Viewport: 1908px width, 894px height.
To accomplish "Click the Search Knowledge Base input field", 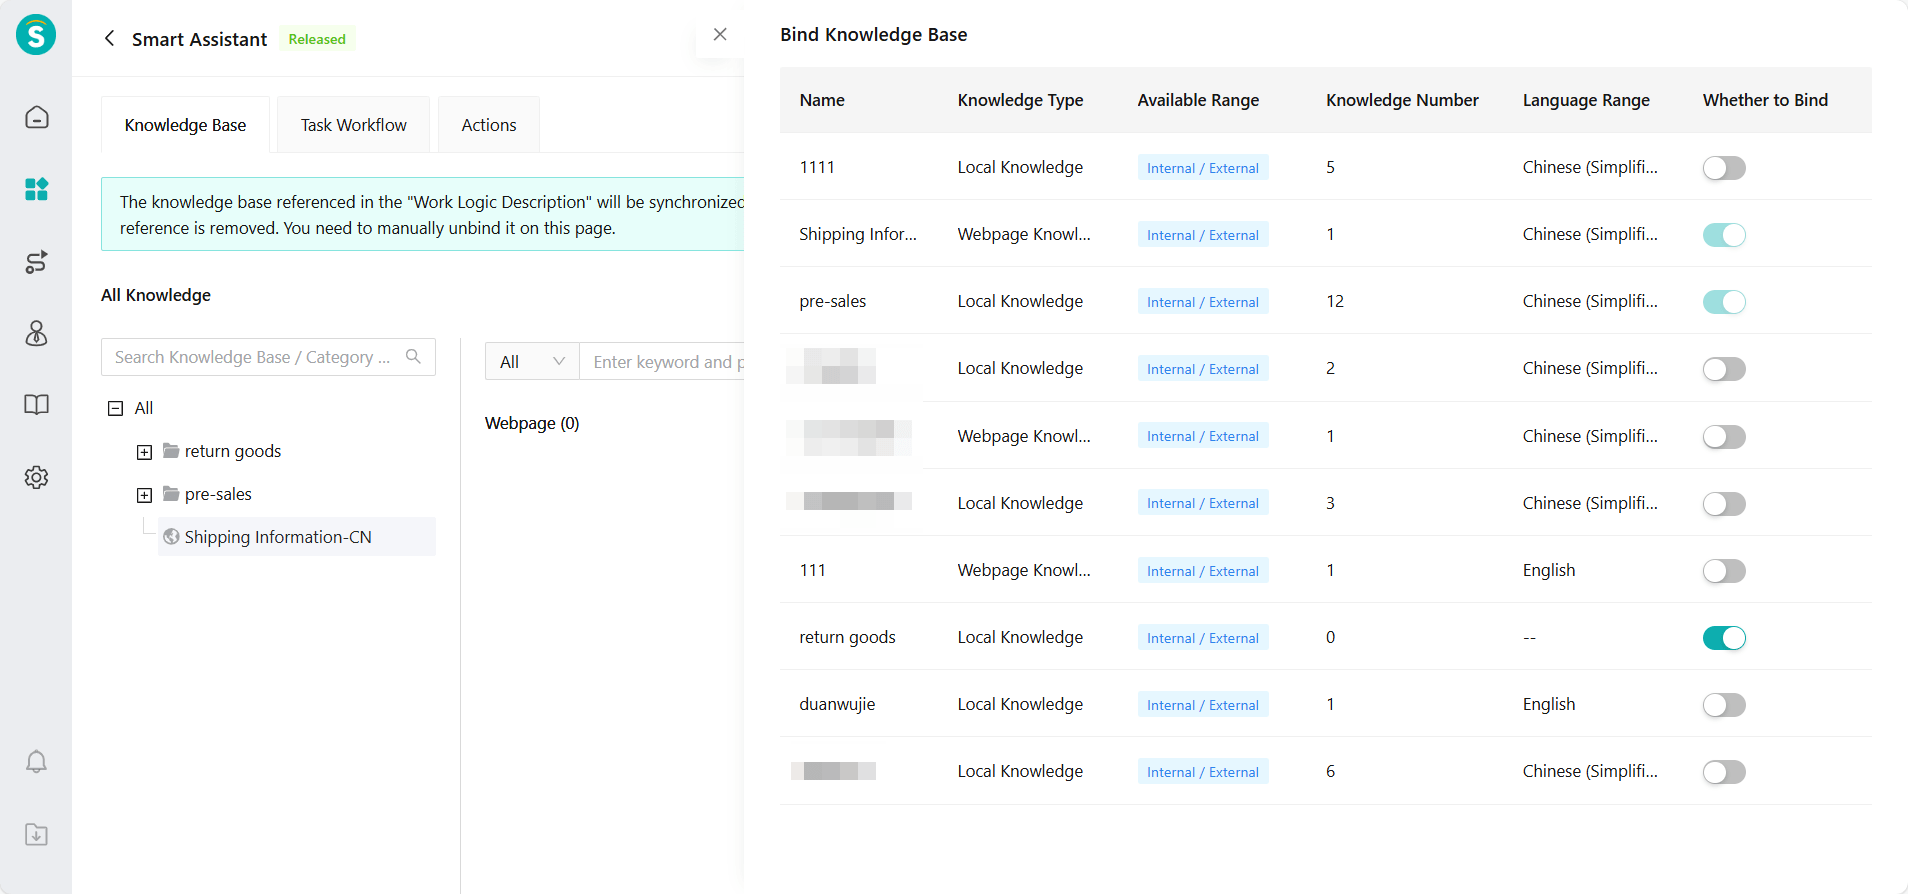I will point(253,357).
